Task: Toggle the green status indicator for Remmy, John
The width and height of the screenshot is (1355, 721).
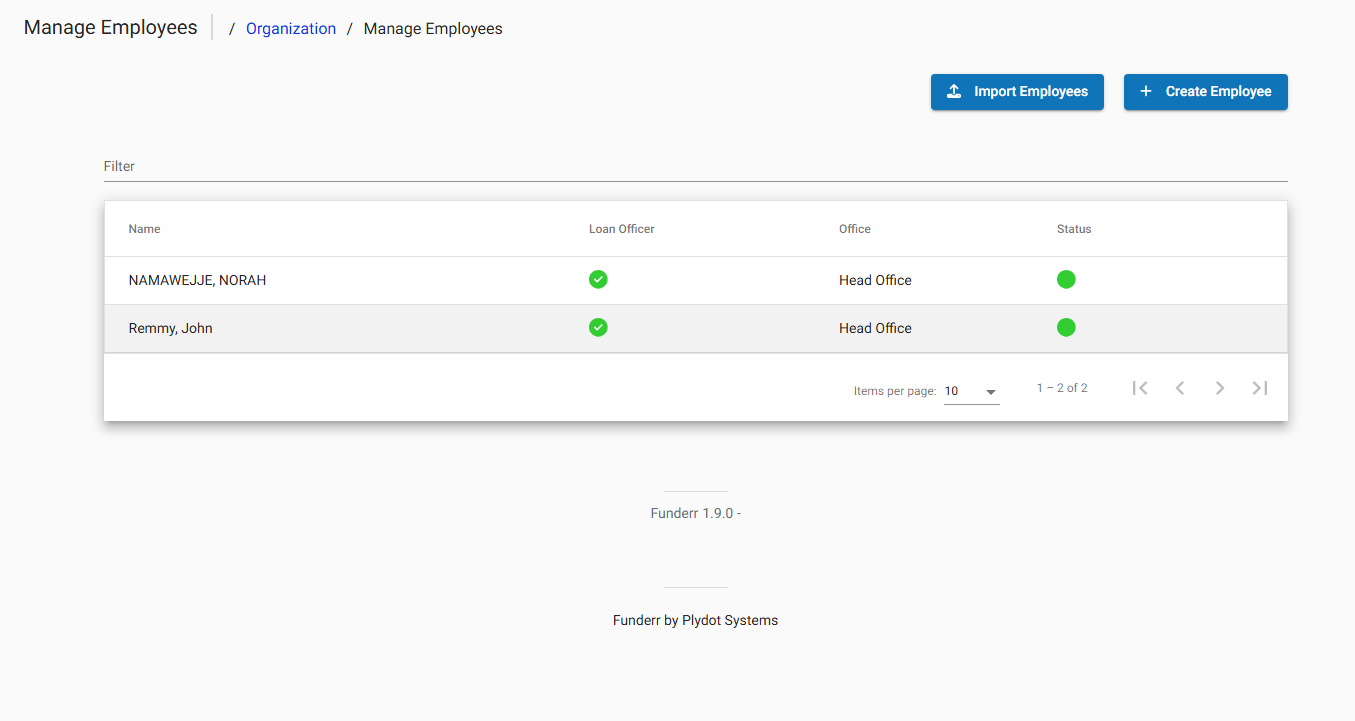Action: (1066, 327)
